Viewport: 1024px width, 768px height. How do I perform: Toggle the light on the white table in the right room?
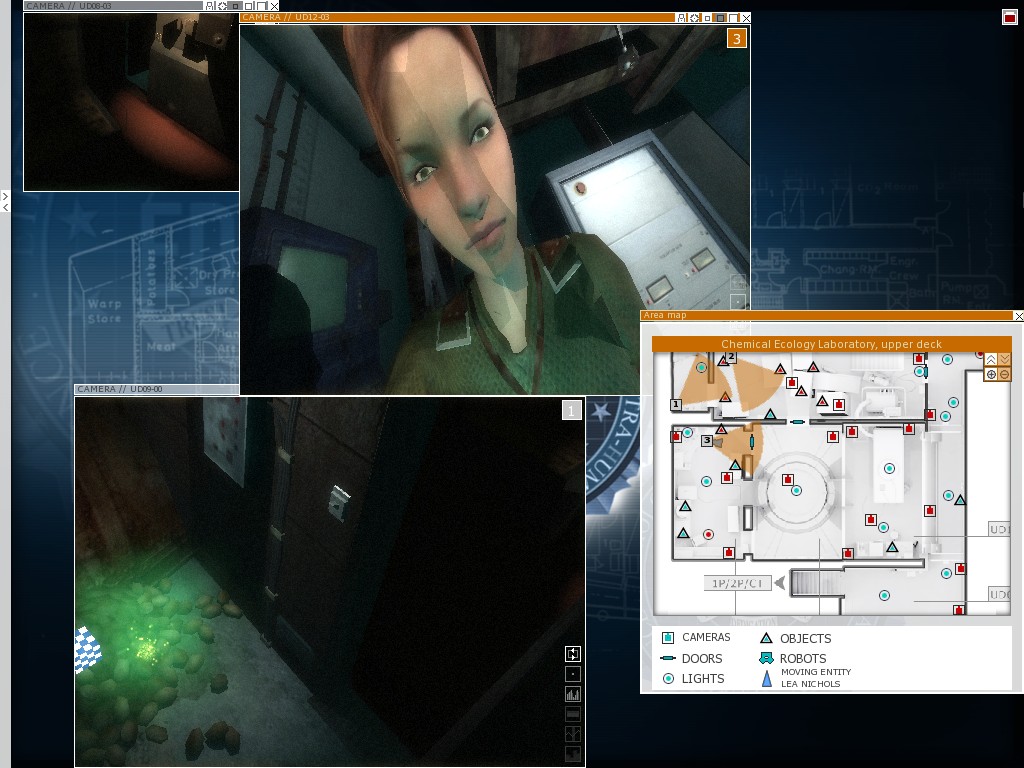point(889,468)
